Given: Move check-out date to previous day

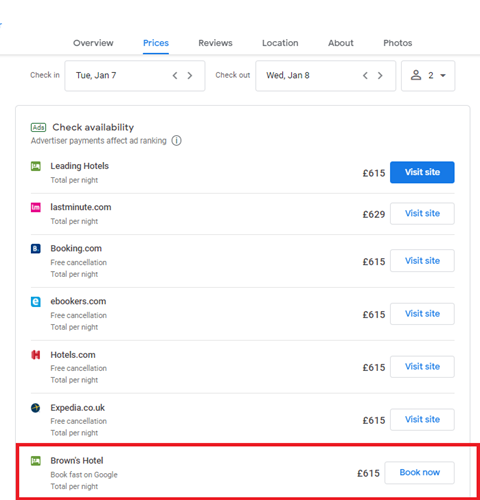Looking at the screenshot, I should [365, 76].
